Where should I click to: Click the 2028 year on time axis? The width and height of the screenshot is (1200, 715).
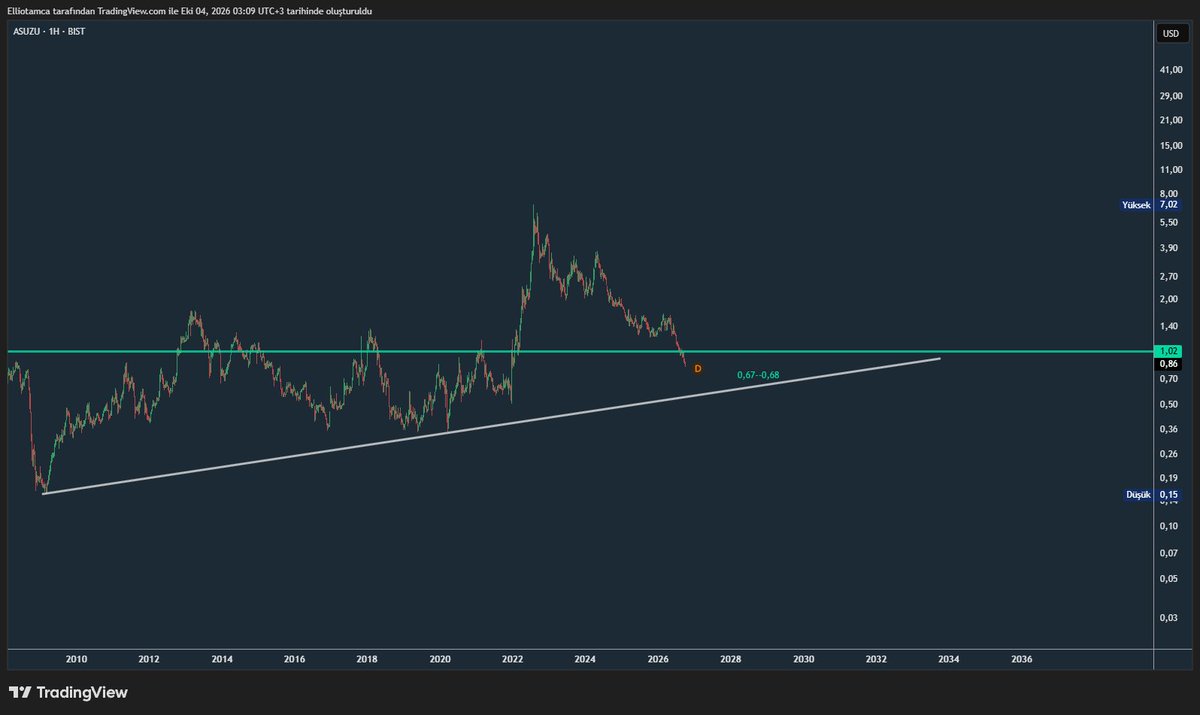tap(731, 659)
